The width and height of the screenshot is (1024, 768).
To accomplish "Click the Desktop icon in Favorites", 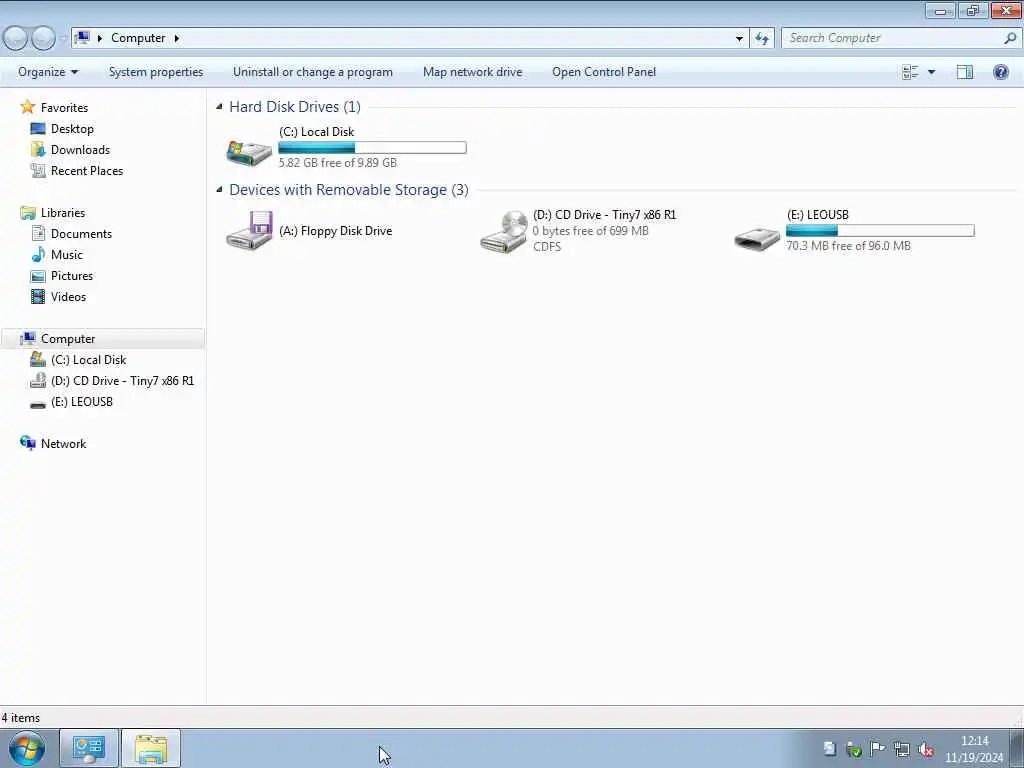I will tap(38, 129).
